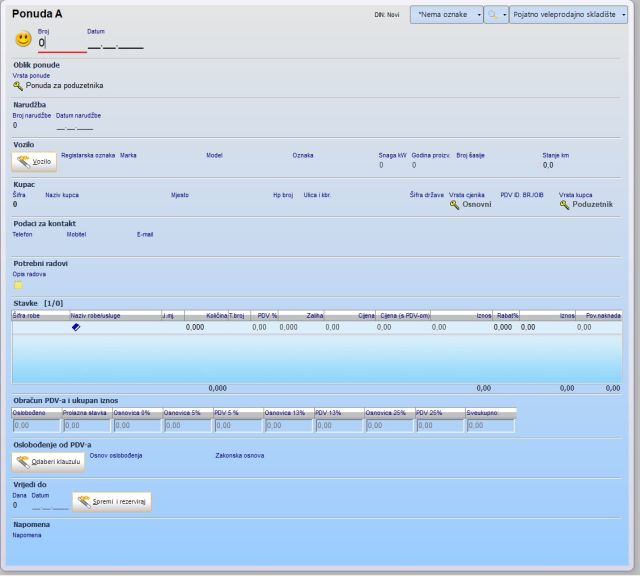The height and width of the screenshot is (577, 640).
Task: Click the Svekupno total field
Action: pos(490,425)
